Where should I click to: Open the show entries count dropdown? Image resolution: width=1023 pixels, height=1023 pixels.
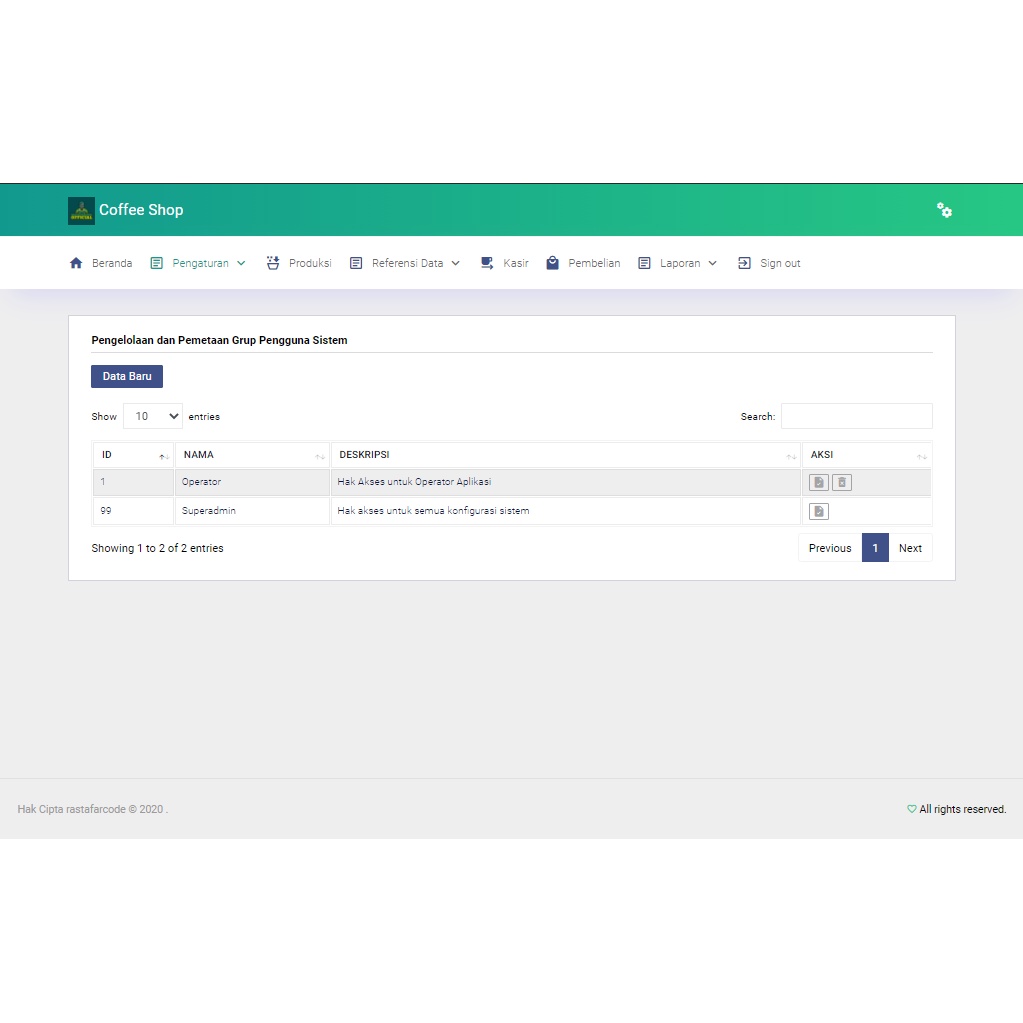click(153, 416)
